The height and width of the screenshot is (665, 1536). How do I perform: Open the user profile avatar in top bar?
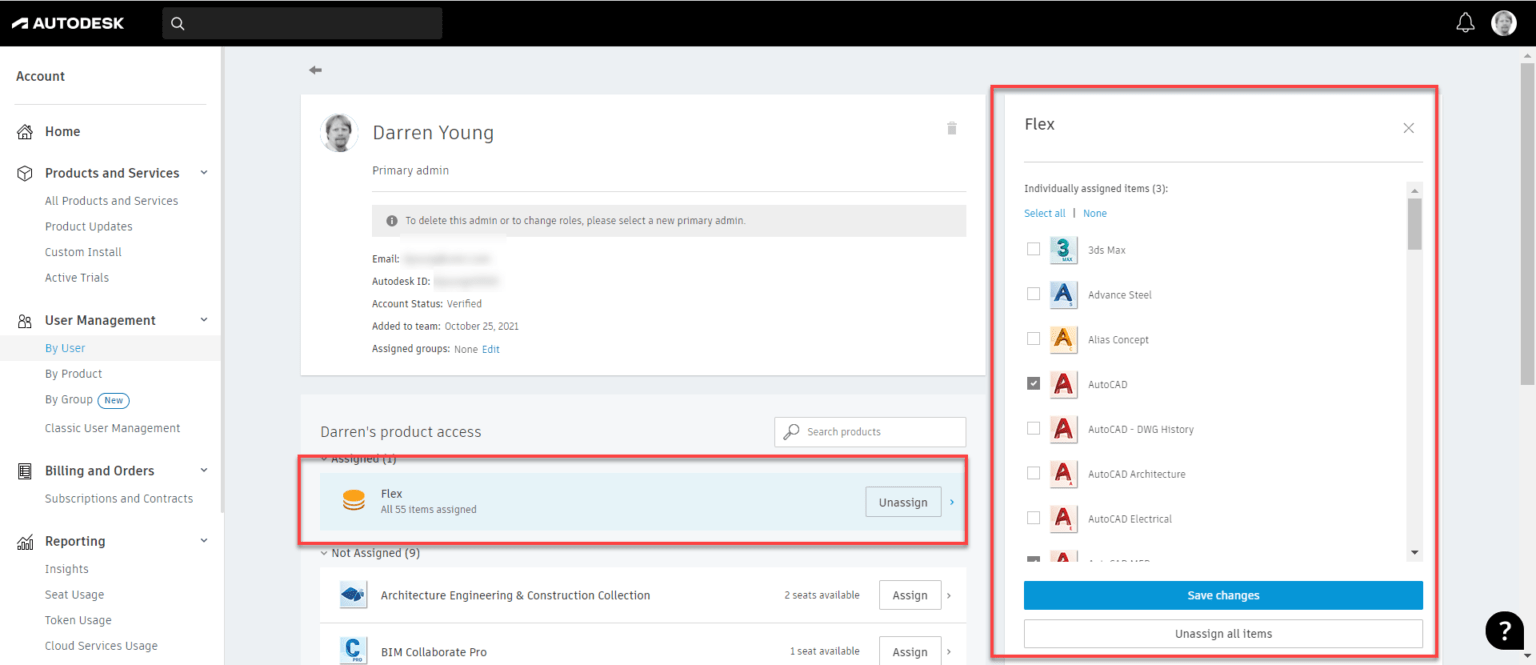coord(1504,23)
